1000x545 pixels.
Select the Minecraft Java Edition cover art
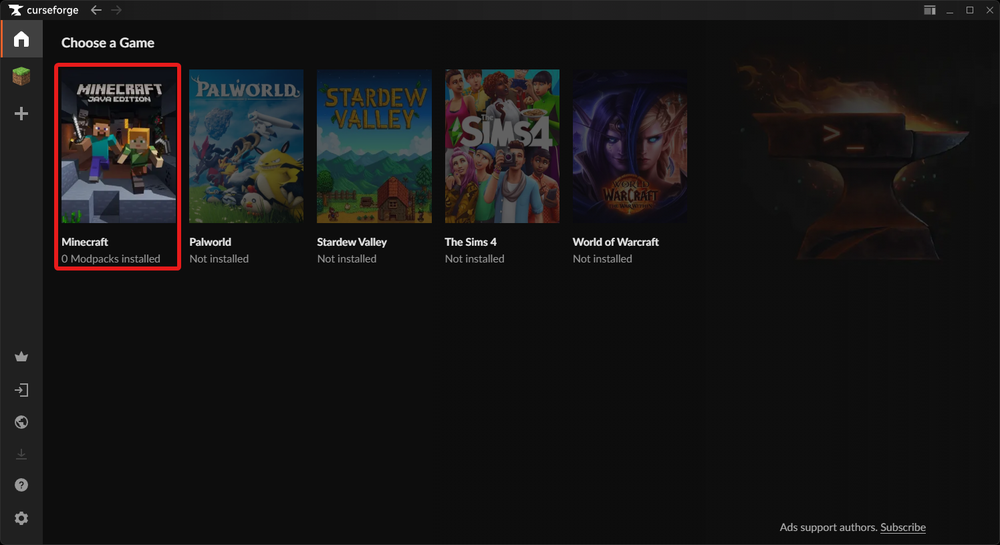(x=118, y=146)
